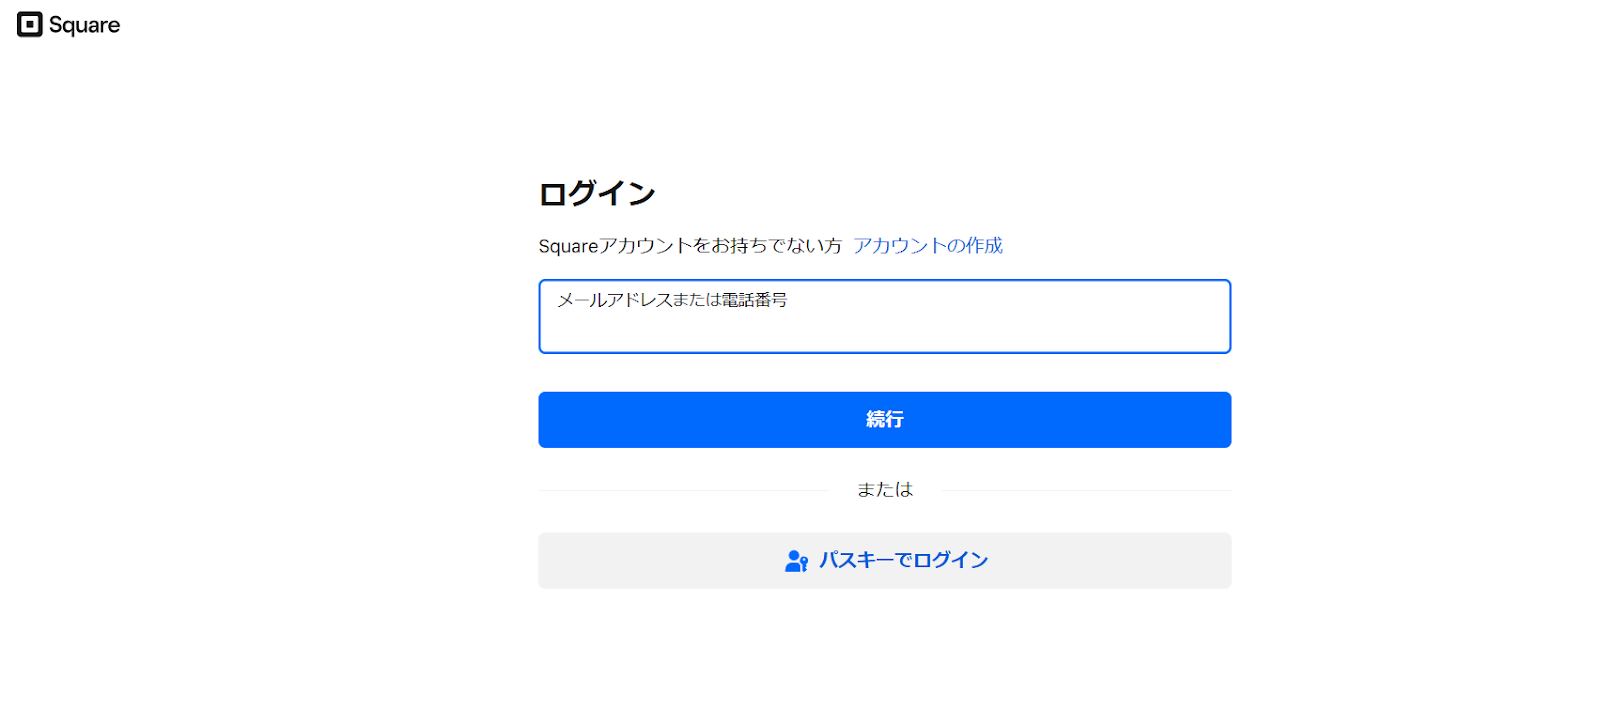Click the left edge of the 続行 button
Screen dimensions: 1600x724
click(560, 420)
